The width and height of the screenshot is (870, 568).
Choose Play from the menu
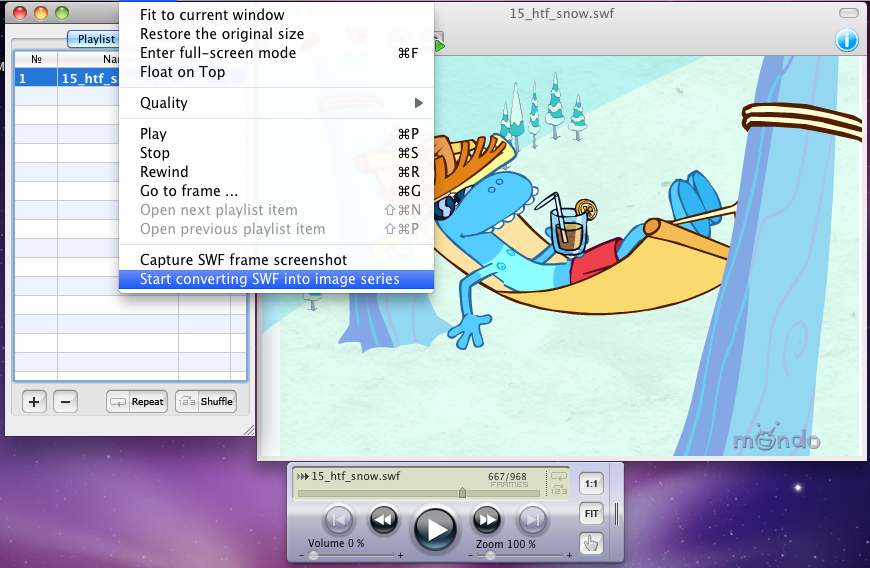click(x=276, y=134)
